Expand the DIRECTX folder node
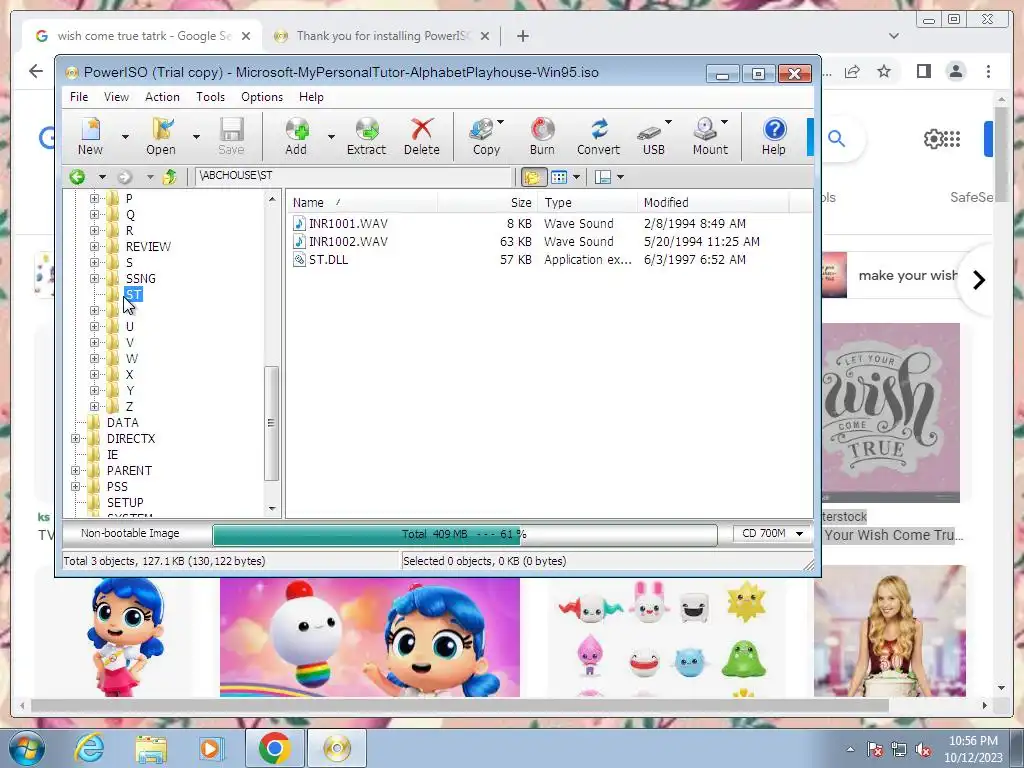 [x=76, y=438]
